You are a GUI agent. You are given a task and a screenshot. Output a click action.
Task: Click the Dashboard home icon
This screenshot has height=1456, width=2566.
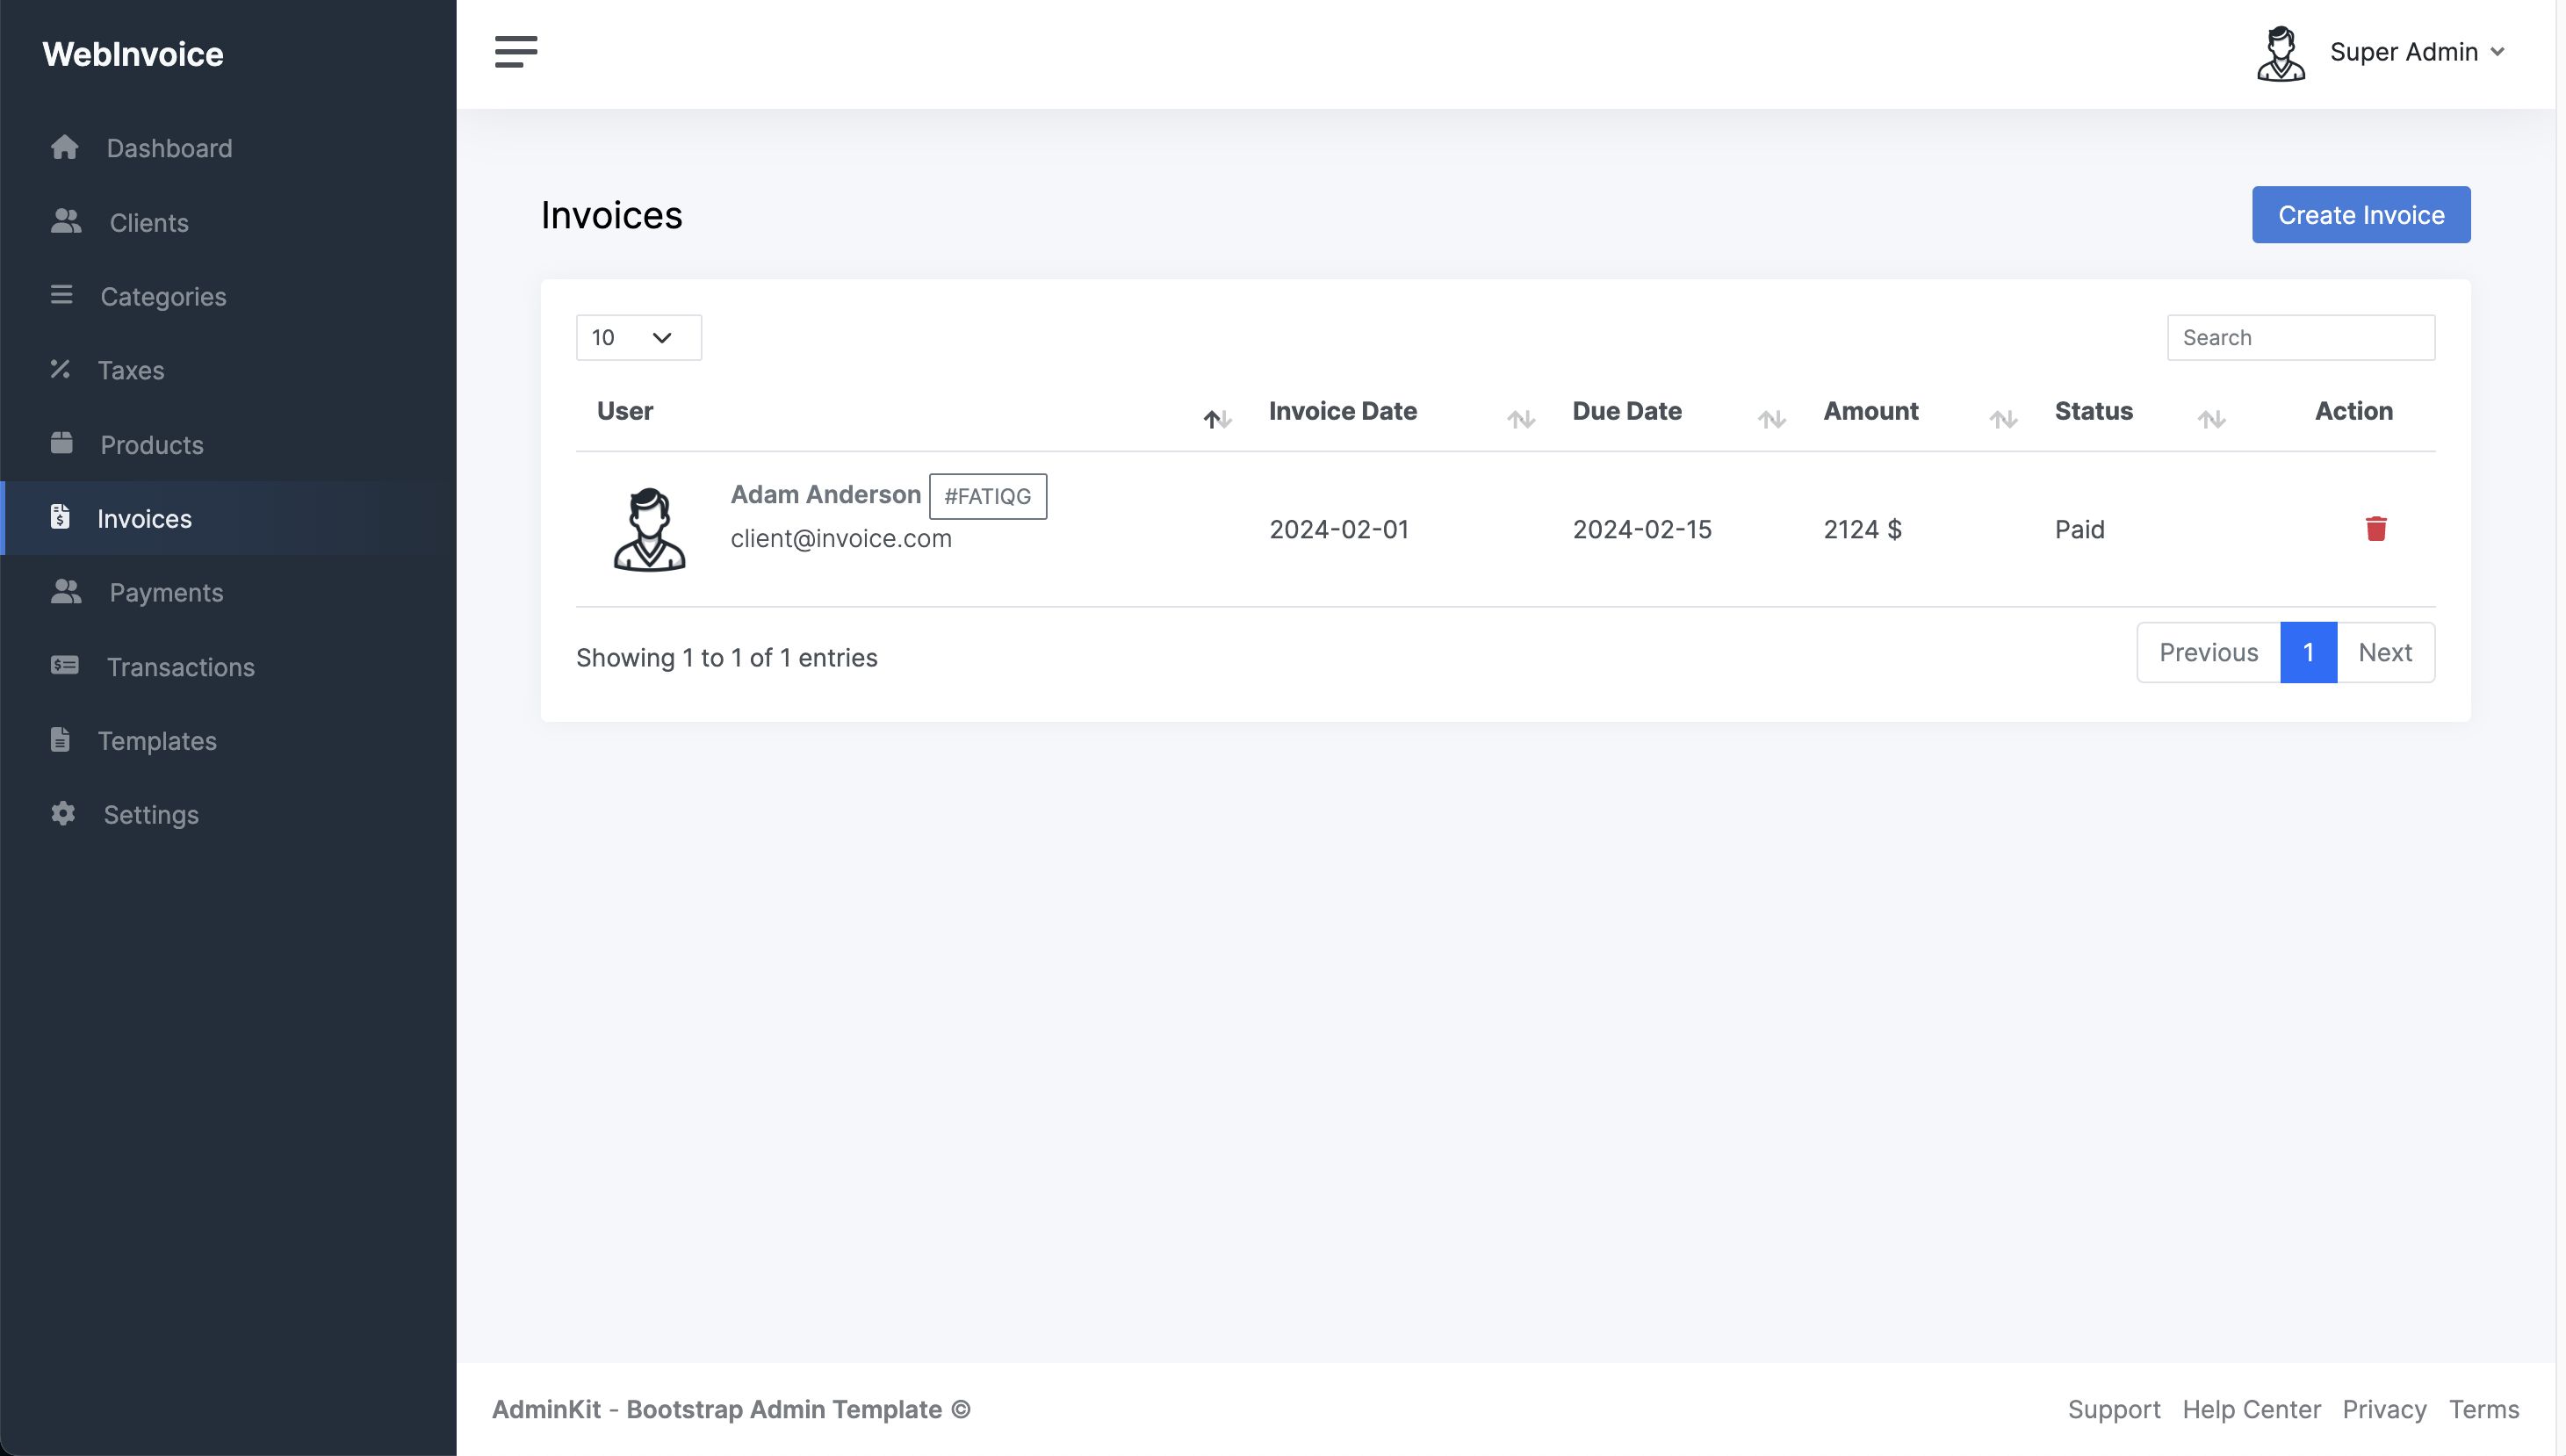point(65,148)
